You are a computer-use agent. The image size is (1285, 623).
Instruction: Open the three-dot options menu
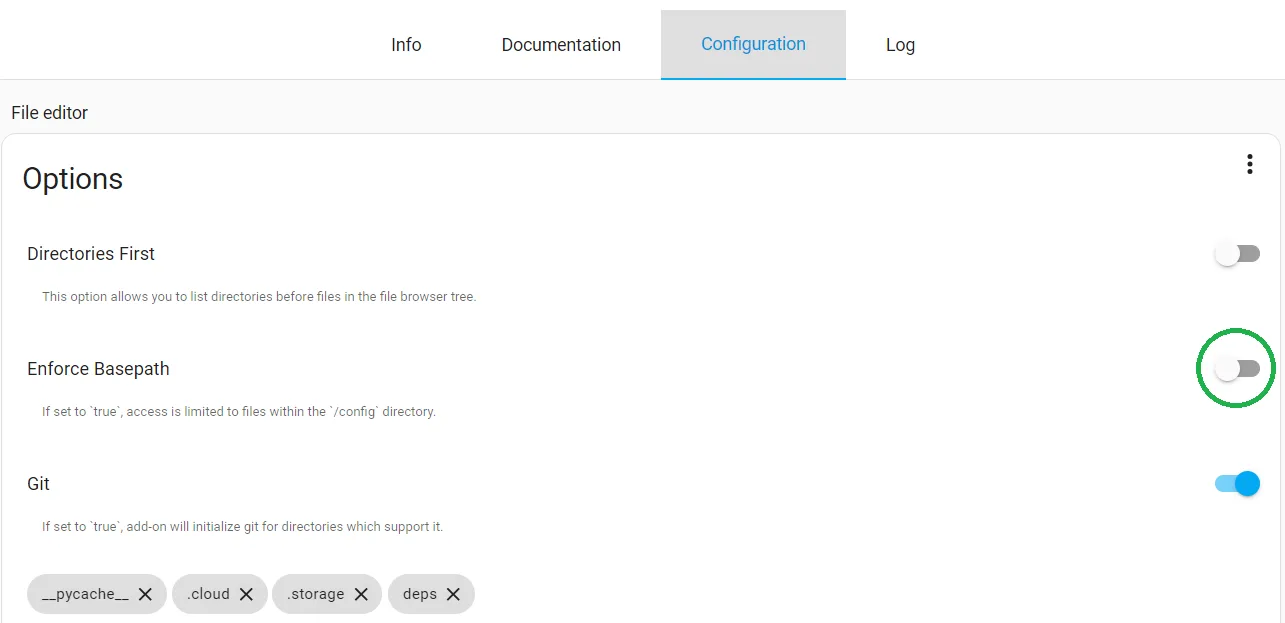pos(1249,164)
